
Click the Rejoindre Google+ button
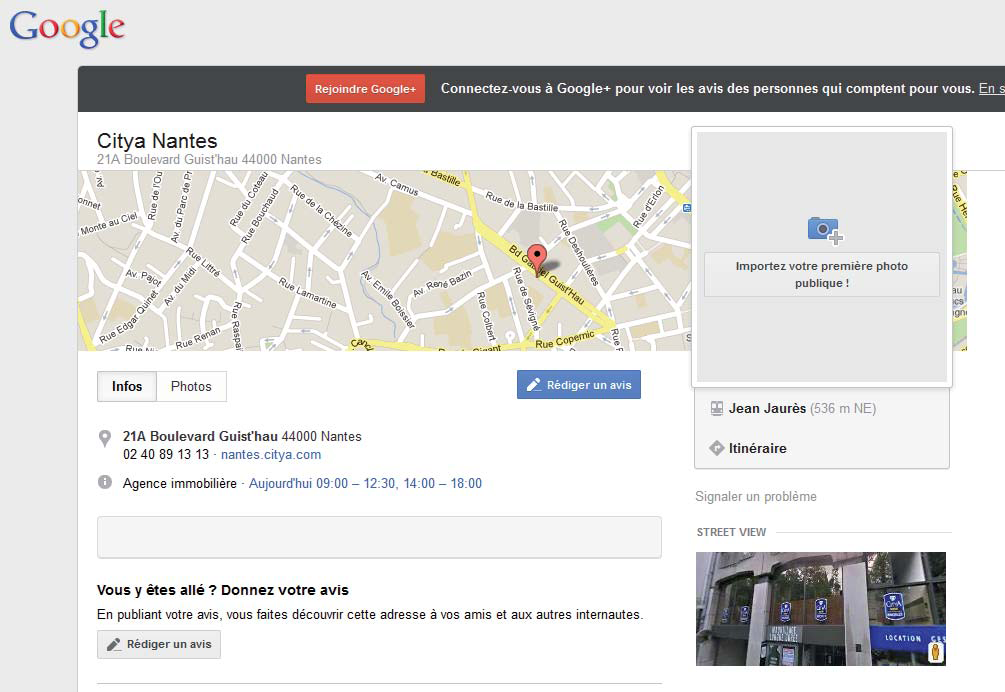click(365, 88)
